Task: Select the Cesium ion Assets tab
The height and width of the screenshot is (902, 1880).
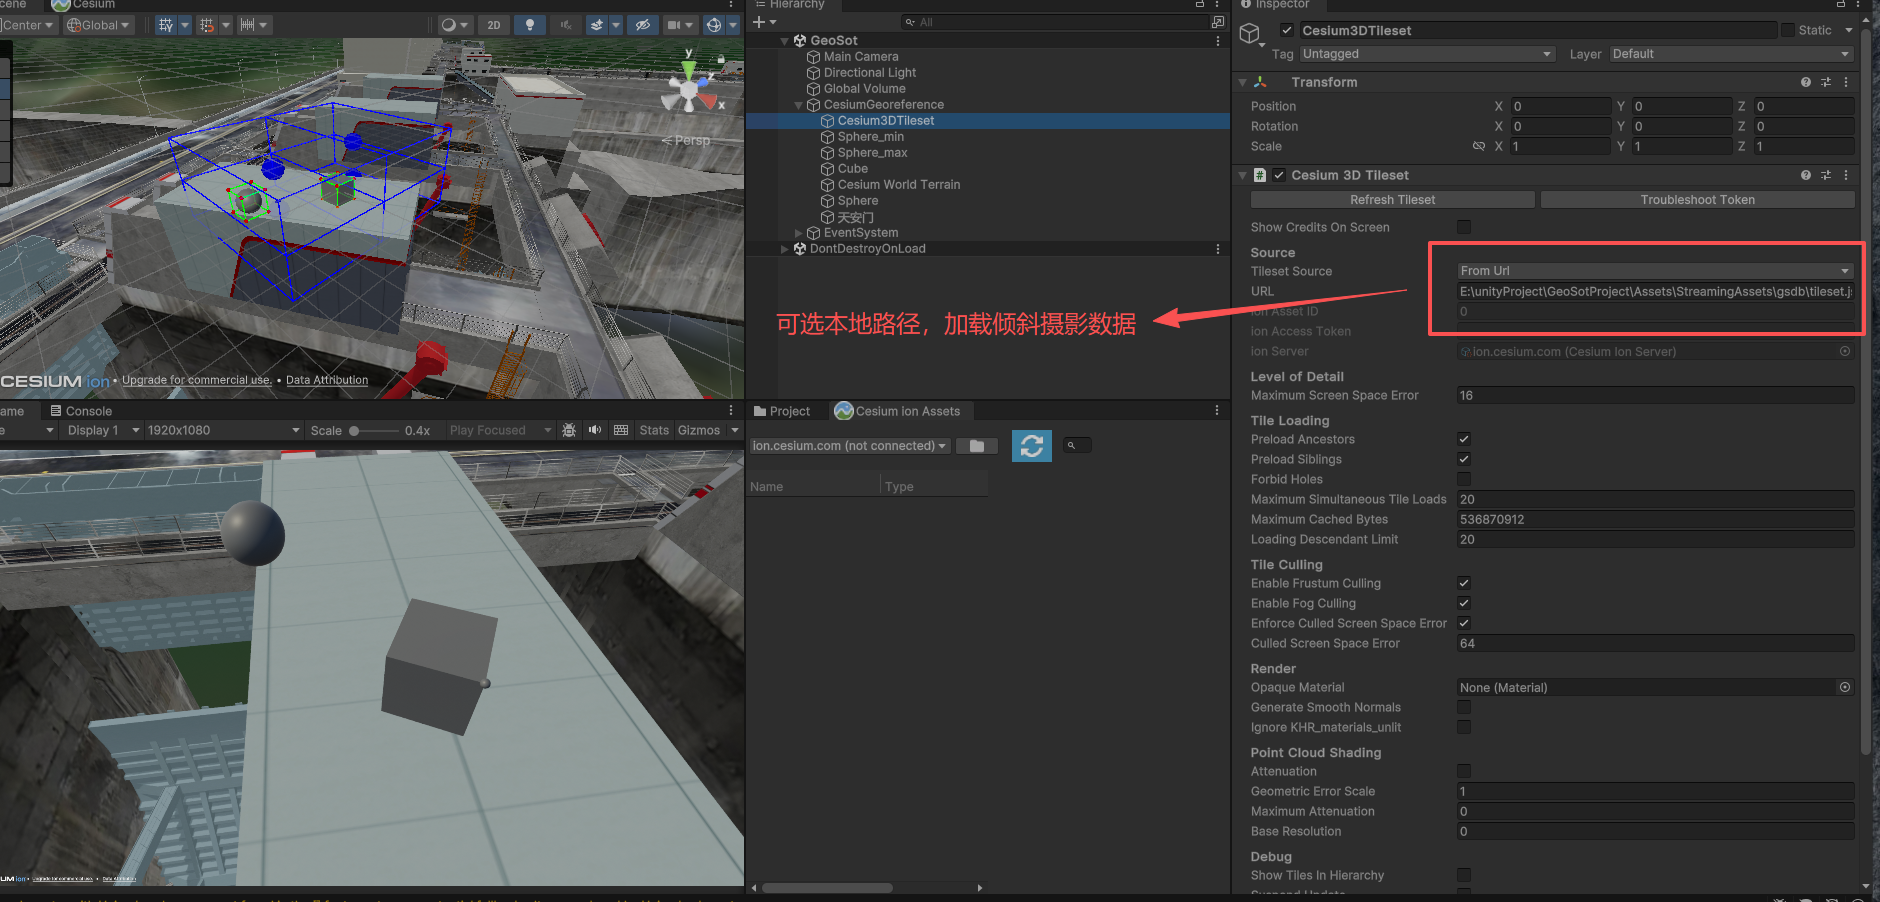Action: (x=898, y=411)
